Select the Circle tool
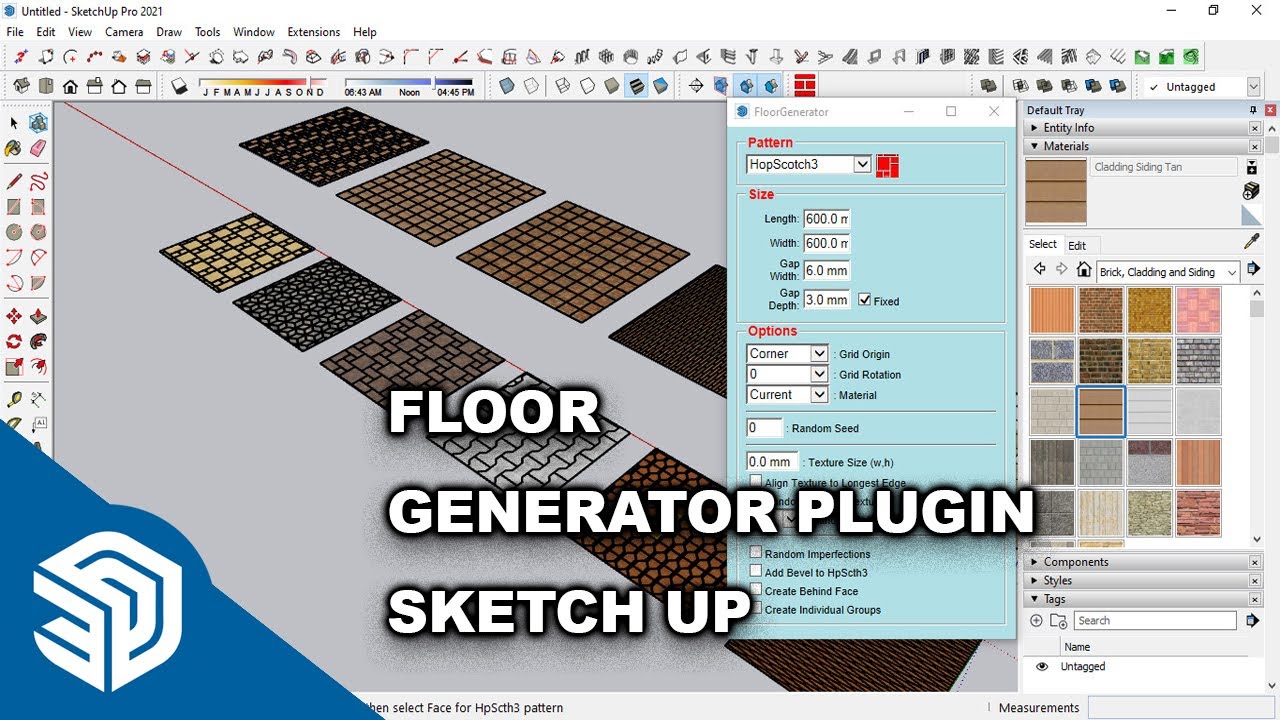 click(14, 232)
